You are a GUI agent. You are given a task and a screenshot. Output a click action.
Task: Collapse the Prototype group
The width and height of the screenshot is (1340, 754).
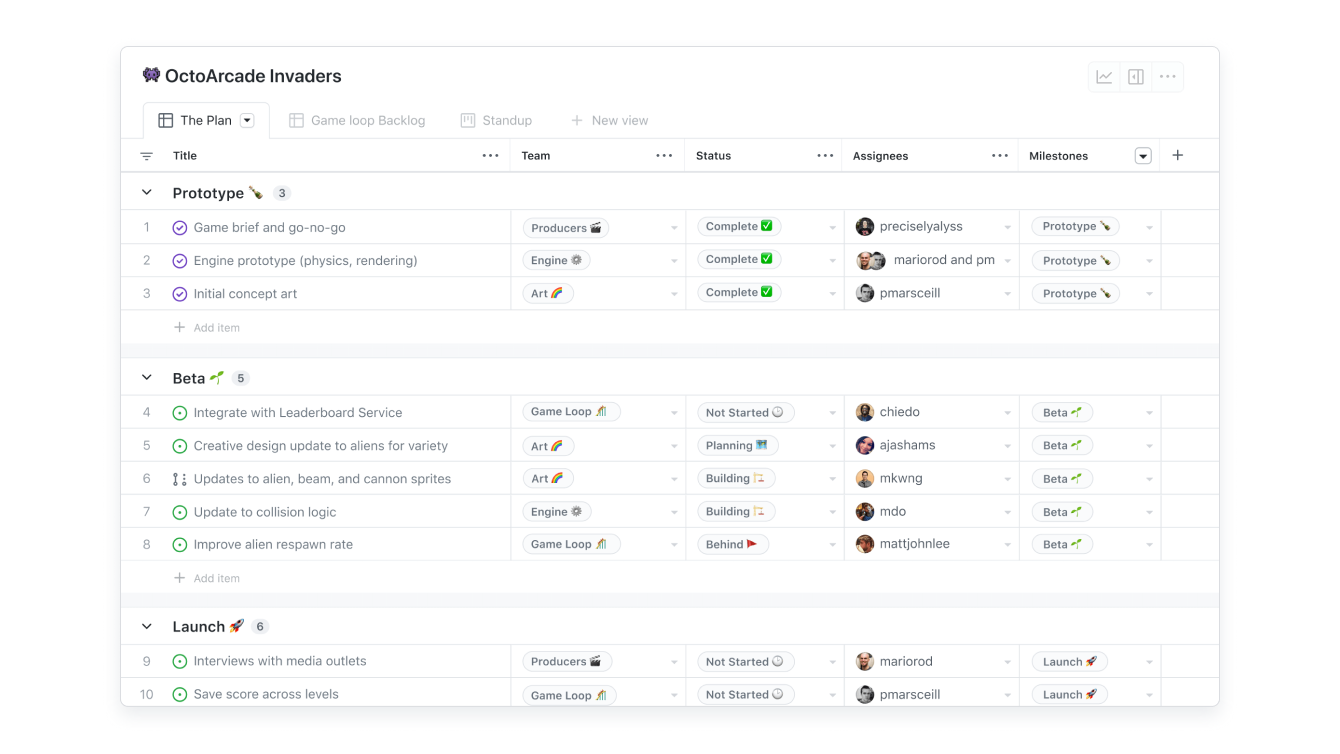tap(146, 192)
